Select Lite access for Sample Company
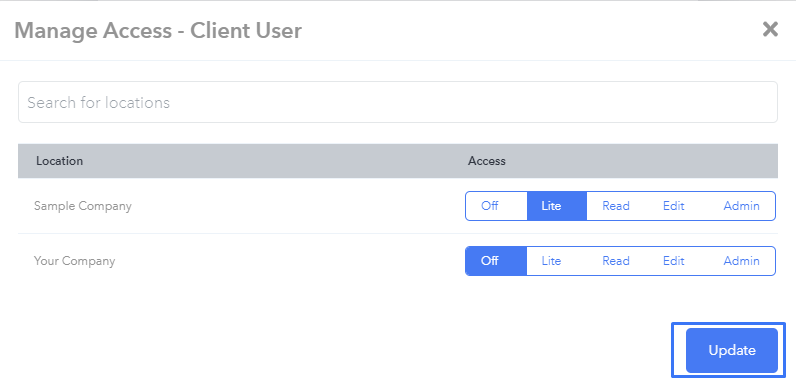This screenshot has height=381, width=796. pos(557,206)
